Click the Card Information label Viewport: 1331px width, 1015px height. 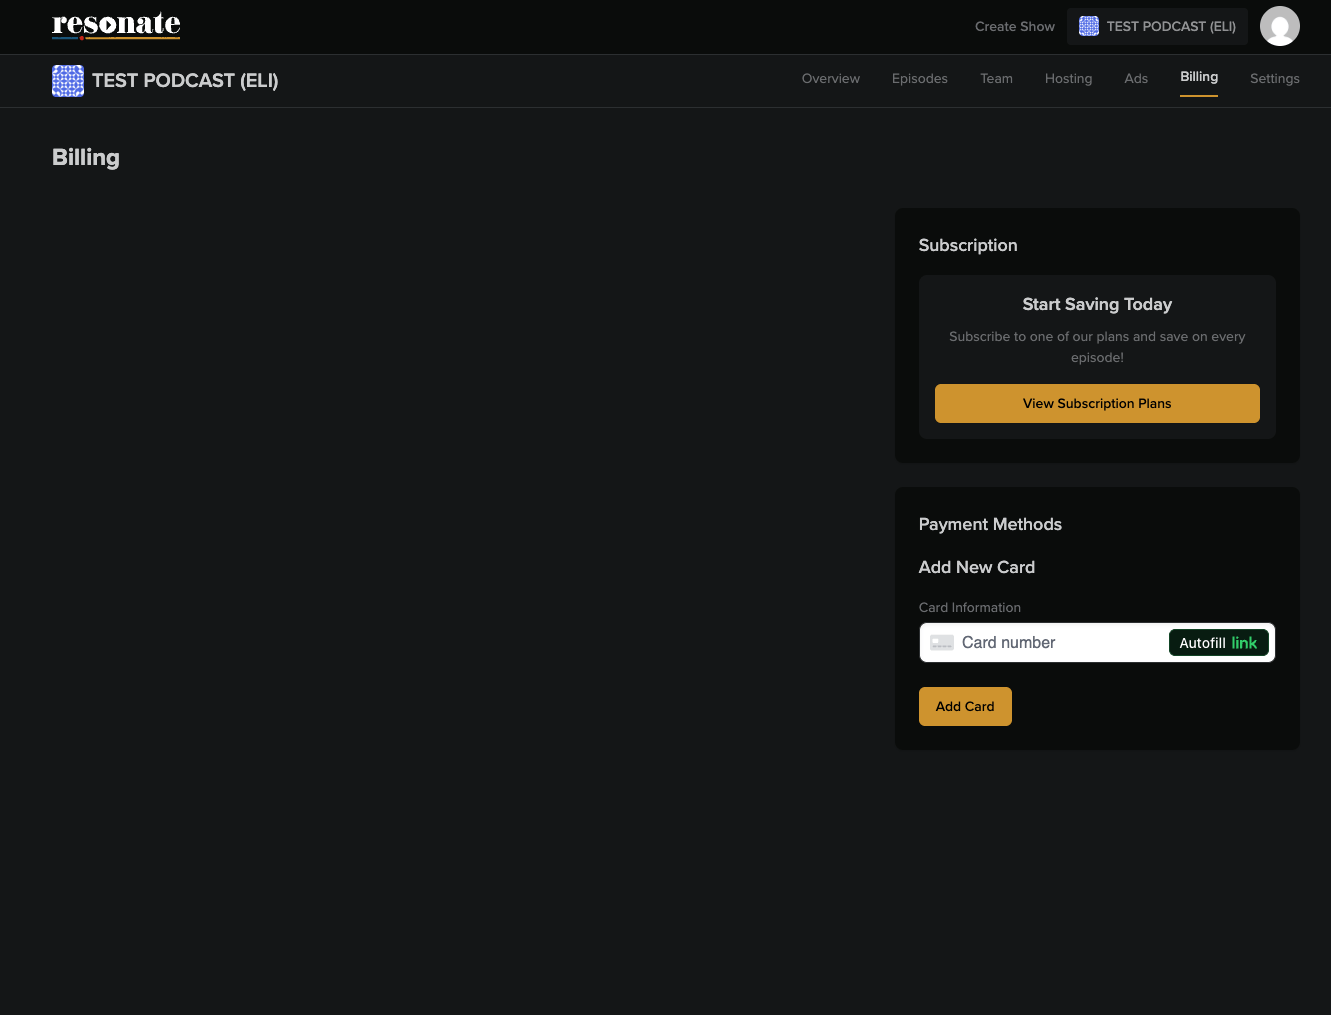tap(969, 608)
